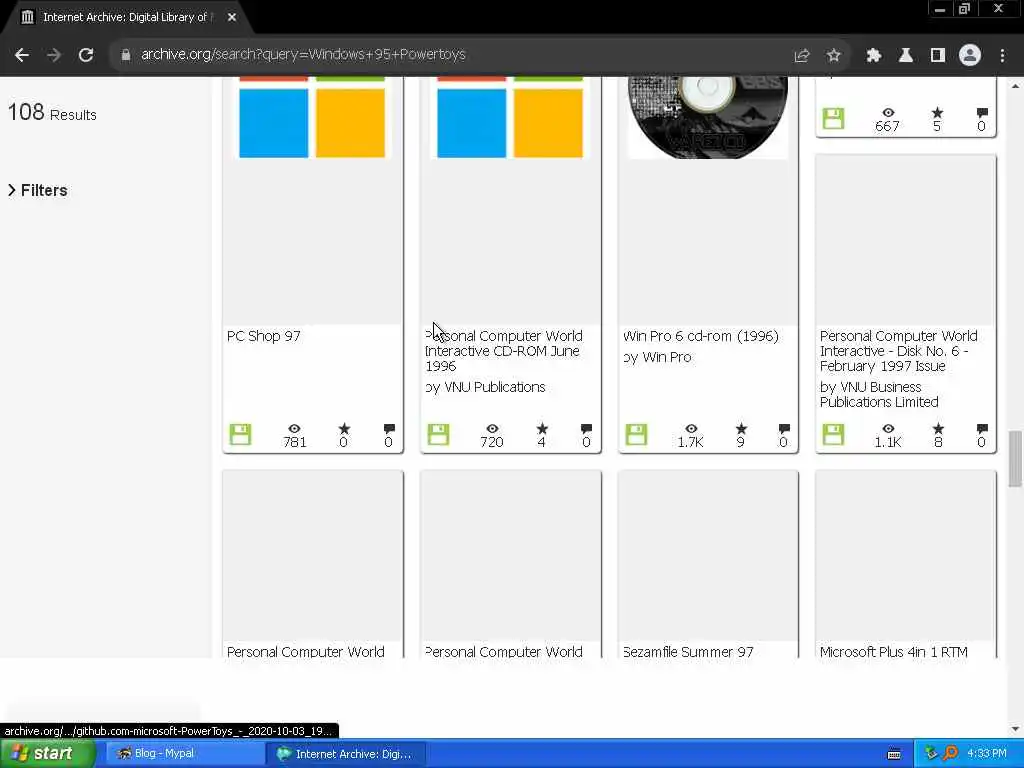Click the taskbar clock showing 4:33 PM
Screen dimensions: 1024x768
tap(987, 754)
